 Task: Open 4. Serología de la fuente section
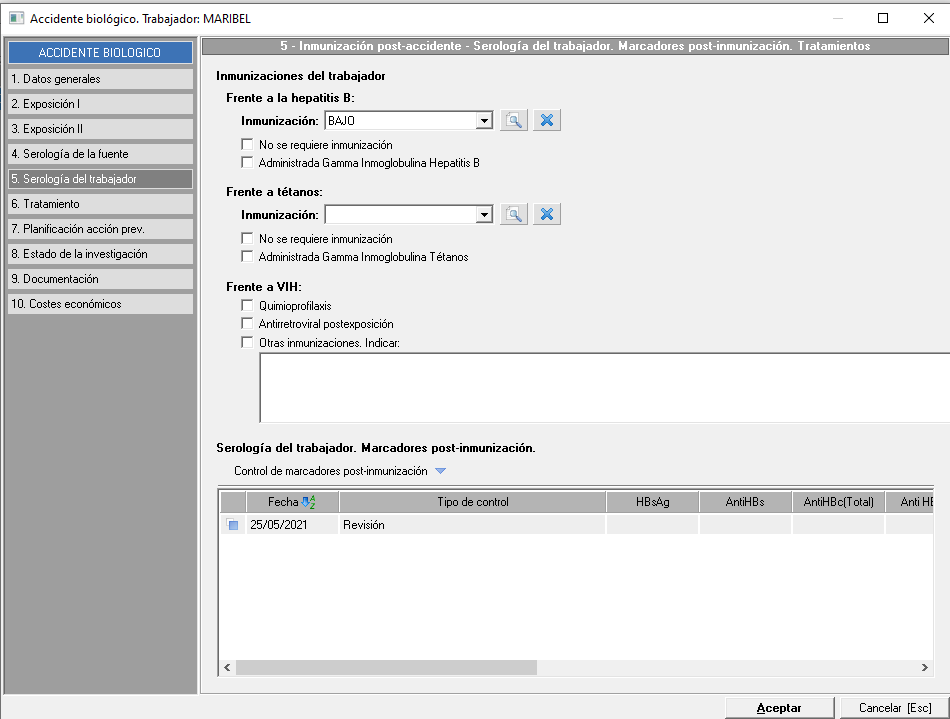[x=99, y=154]
